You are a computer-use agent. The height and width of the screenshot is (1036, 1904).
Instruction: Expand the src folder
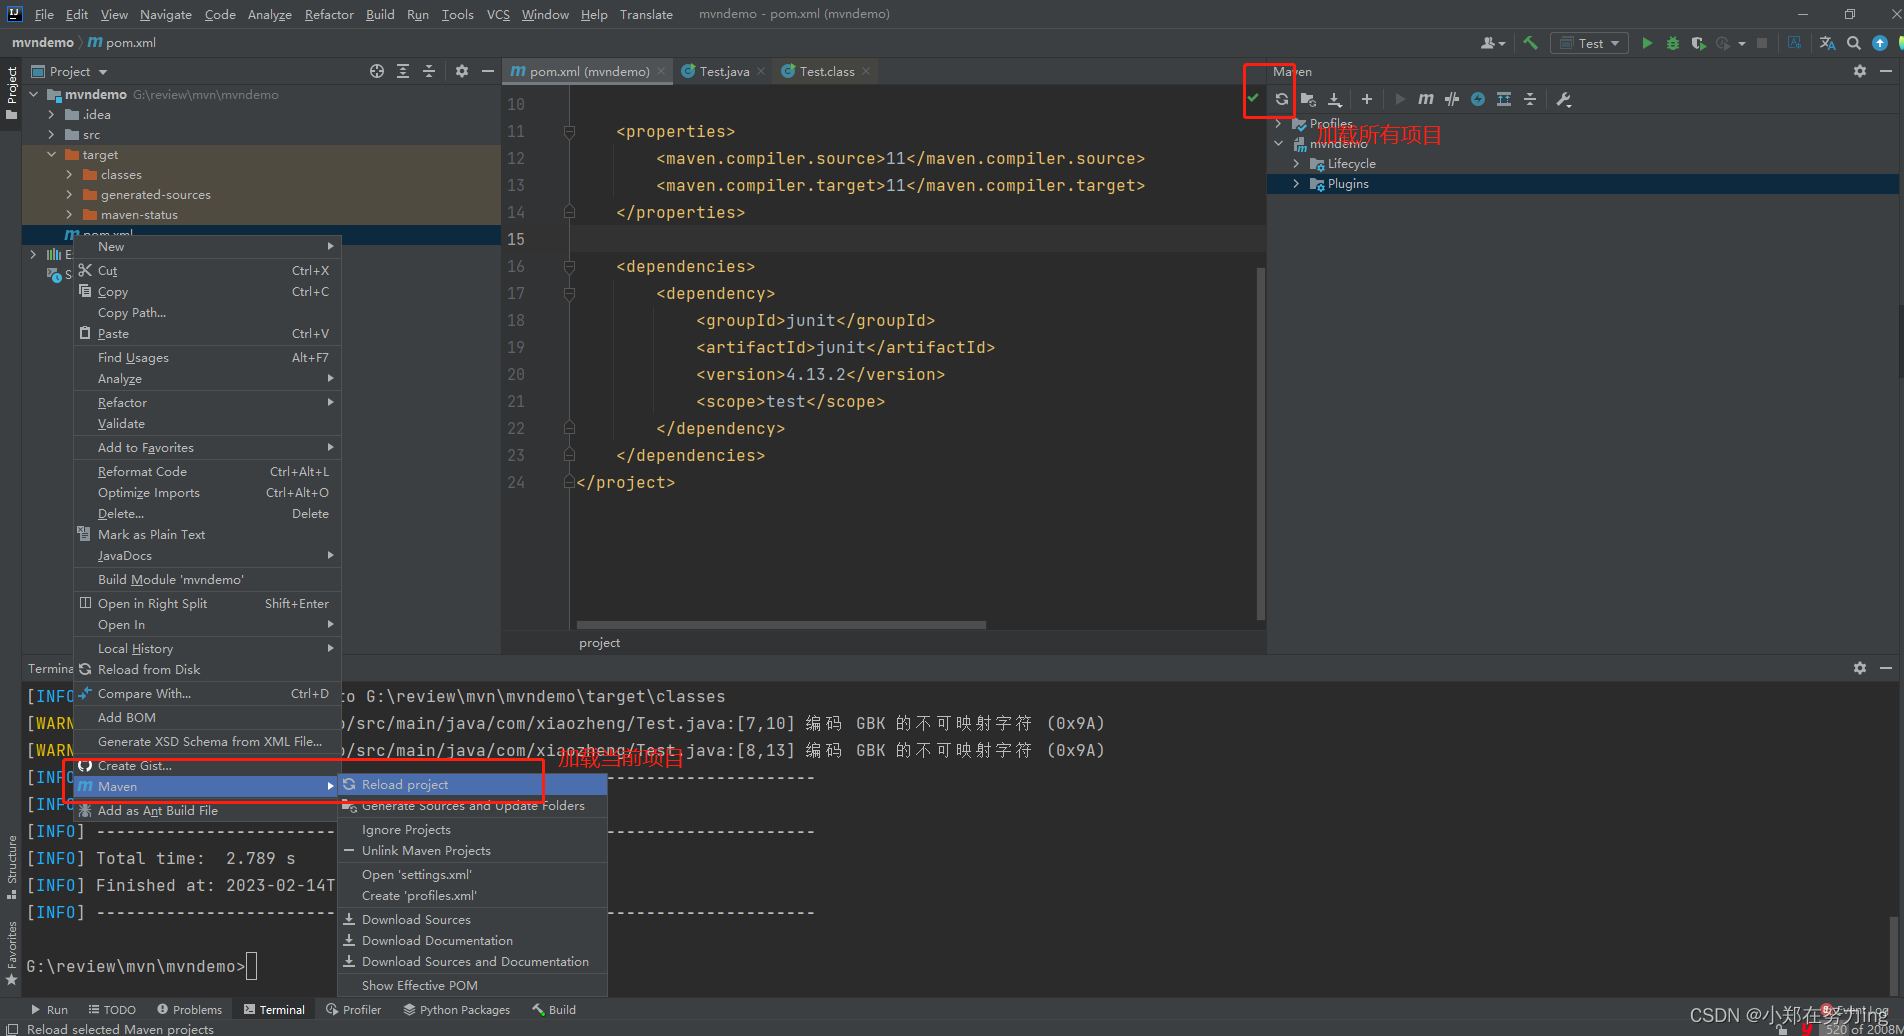click(51, 135)
